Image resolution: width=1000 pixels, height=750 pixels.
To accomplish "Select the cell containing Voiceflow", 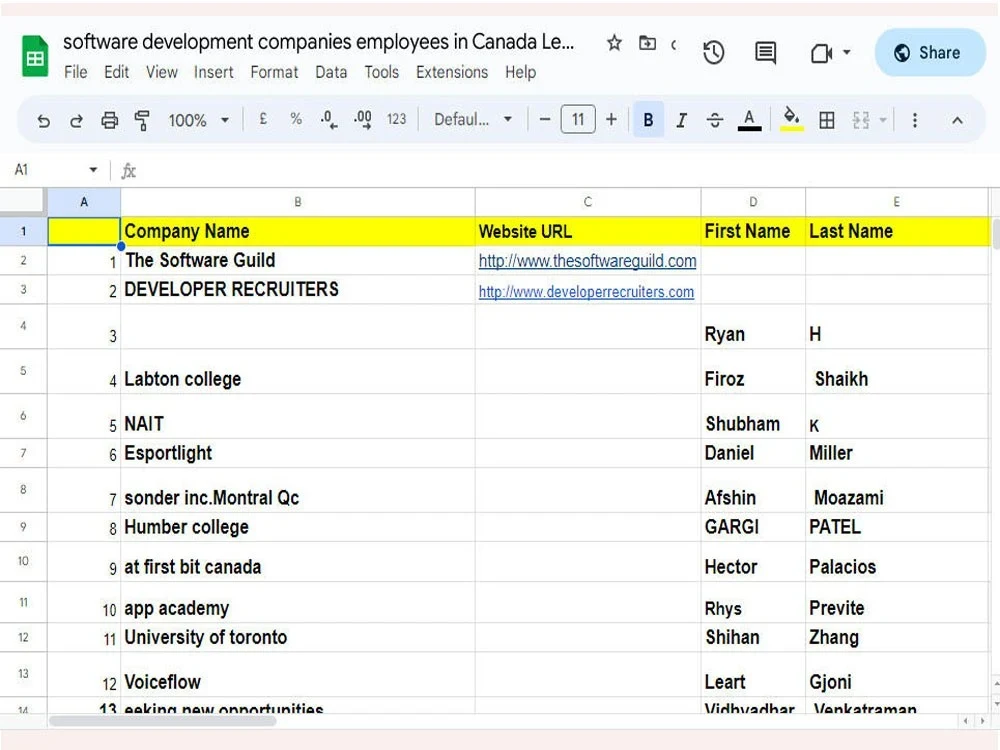I will click(297, 674).
